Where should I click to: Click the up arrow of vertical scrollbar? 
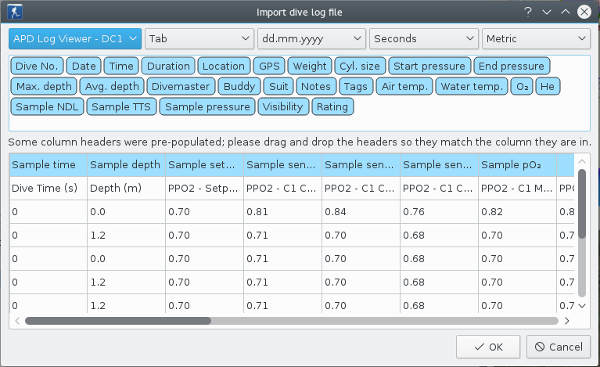[582, 161]
